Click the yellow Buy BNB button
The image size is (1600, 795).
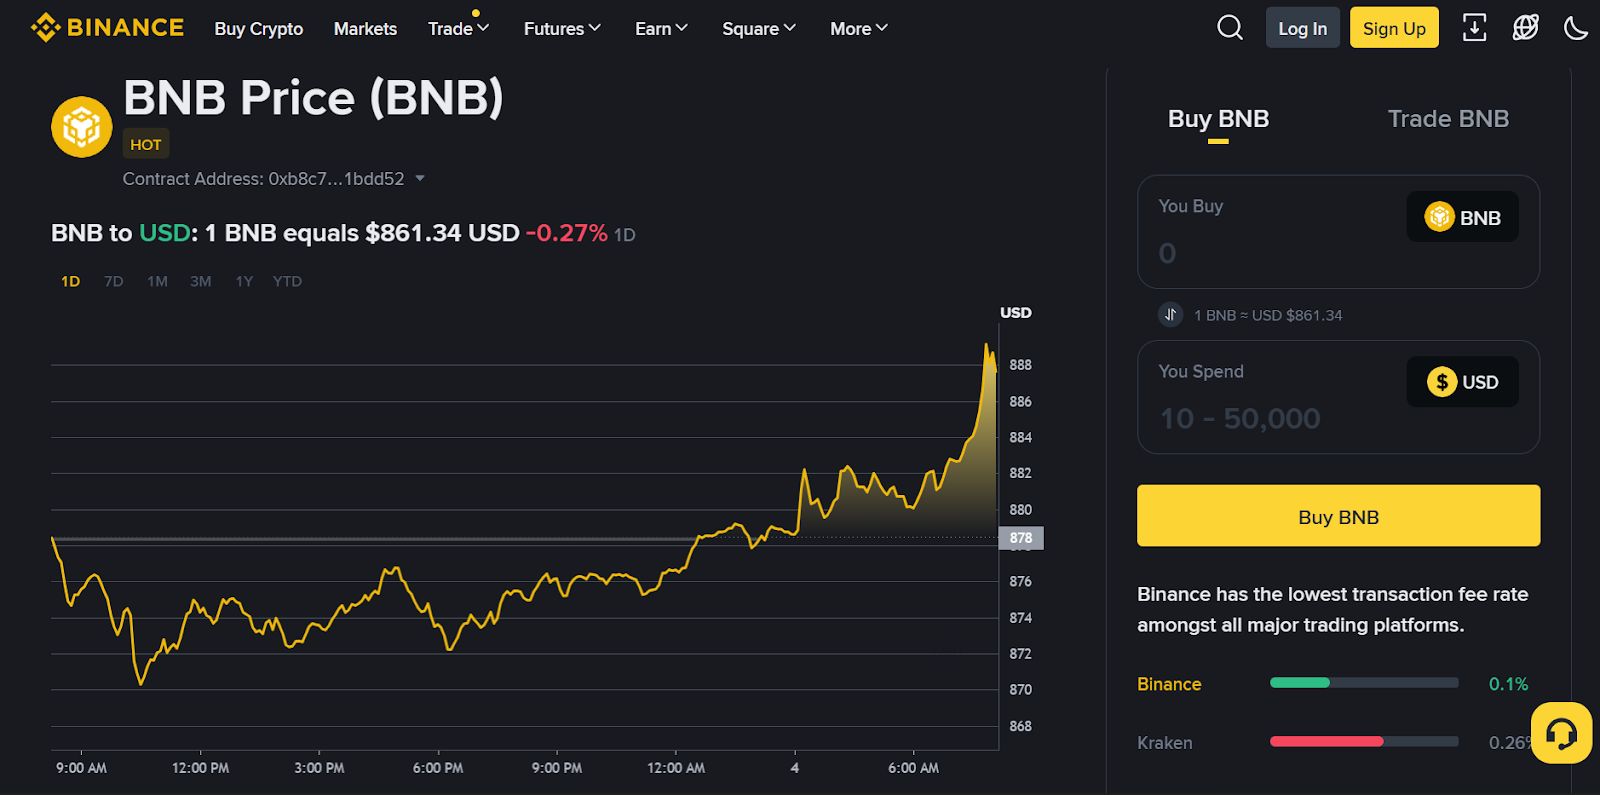[1338, 516]
